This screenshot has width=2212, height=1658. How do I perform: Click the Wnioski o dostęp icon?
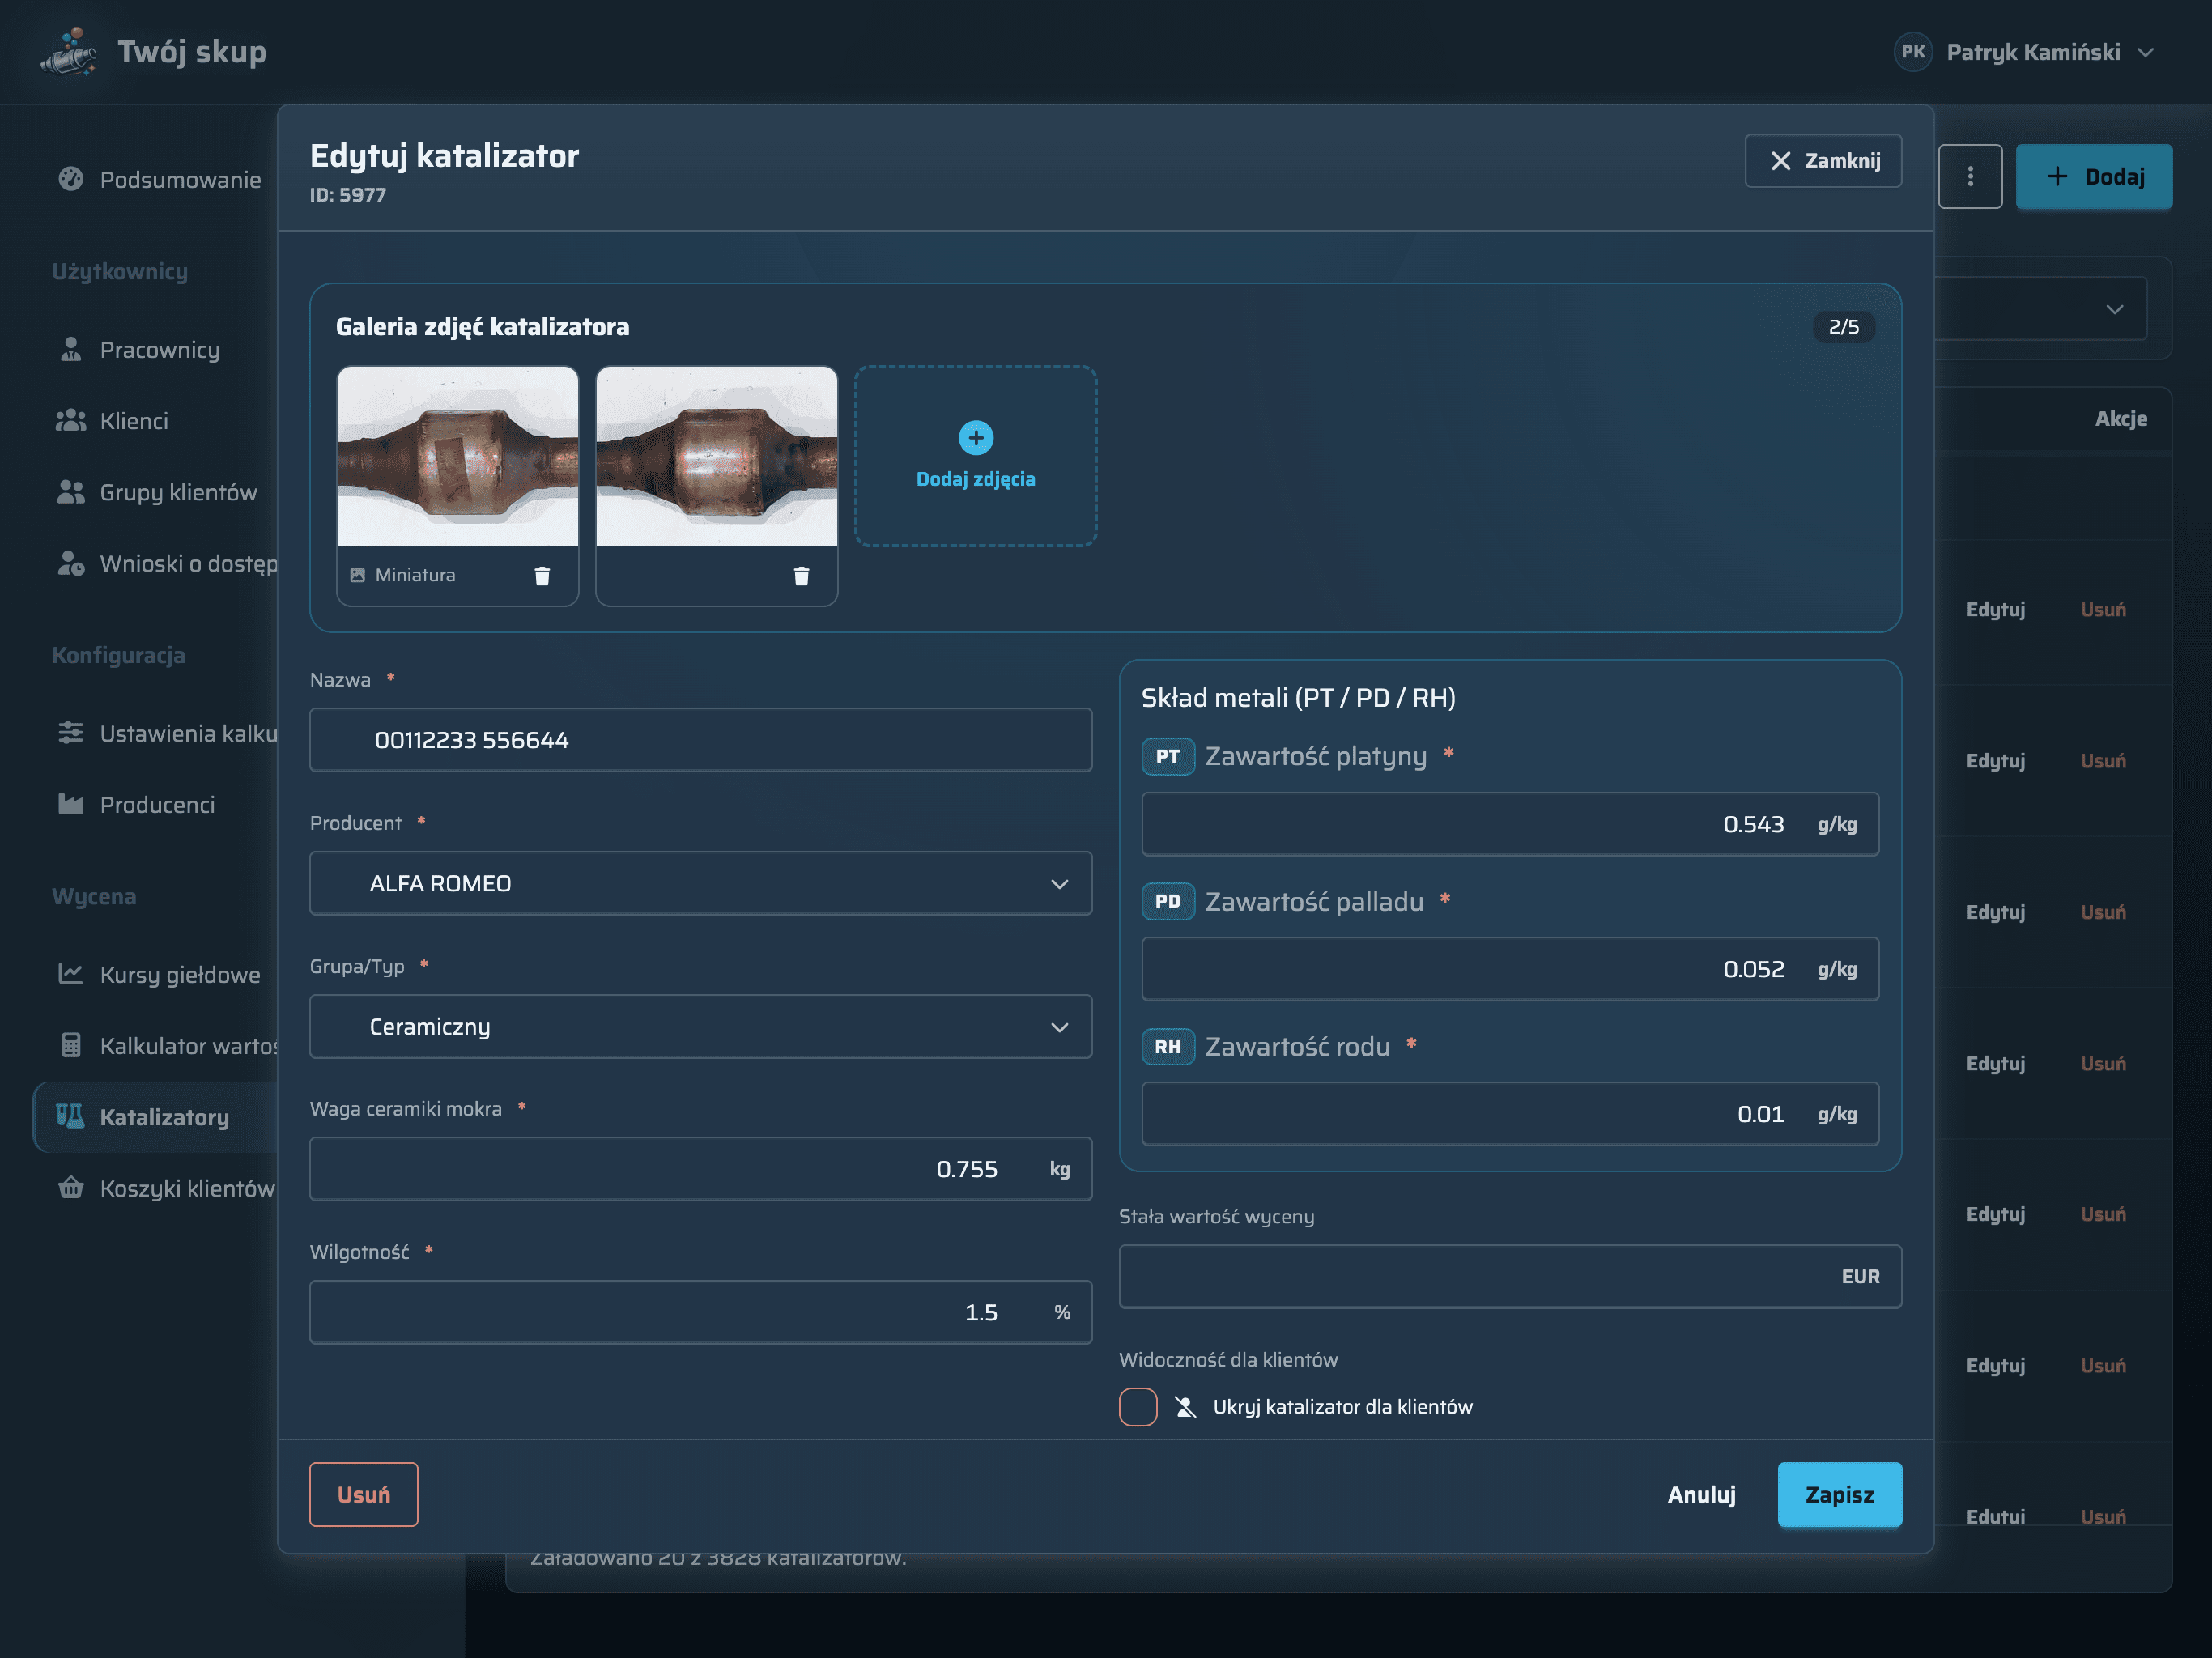[70, 563]
